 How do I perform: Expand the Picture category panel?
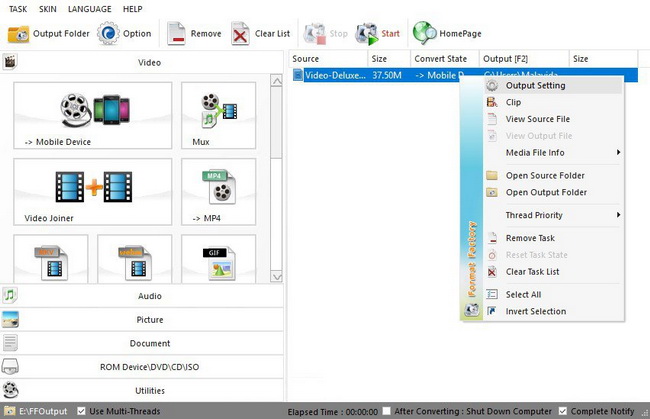point(148,320)
